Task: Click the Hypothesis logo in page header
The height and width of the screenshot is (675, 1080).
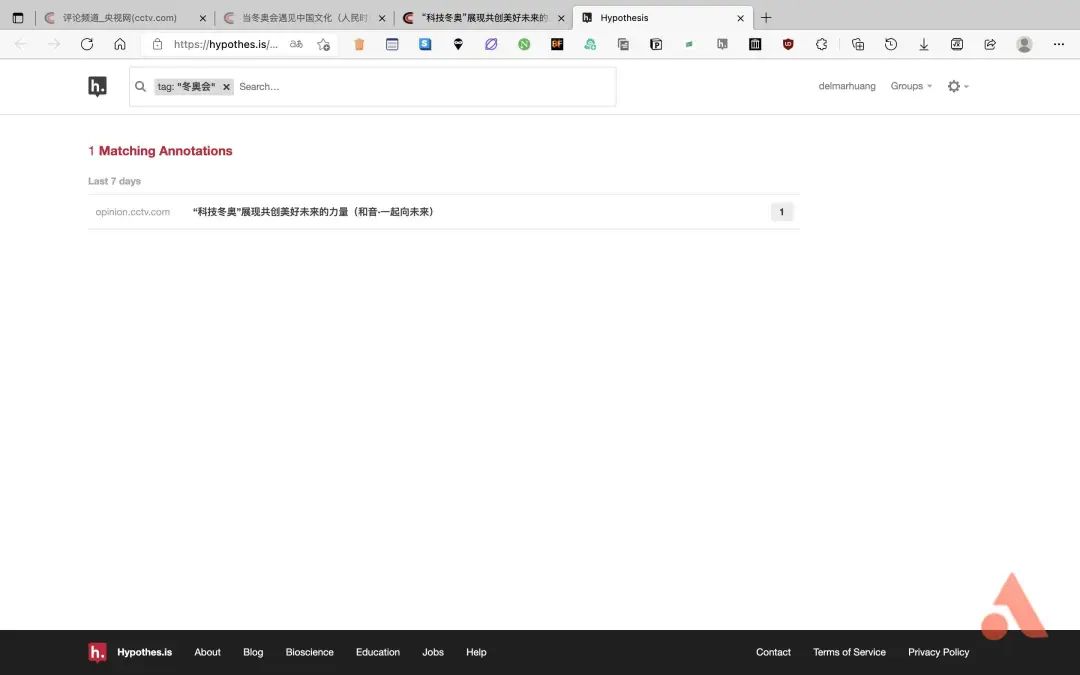Action: pos(97,87)
